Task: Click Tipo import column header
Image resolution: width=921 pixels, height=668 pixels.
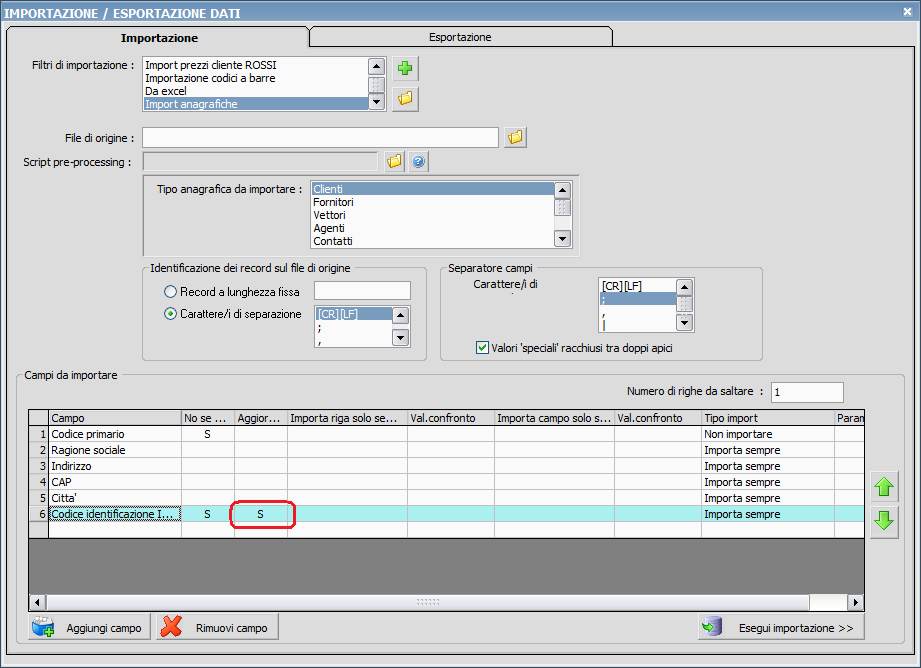Action: point(768,418)
